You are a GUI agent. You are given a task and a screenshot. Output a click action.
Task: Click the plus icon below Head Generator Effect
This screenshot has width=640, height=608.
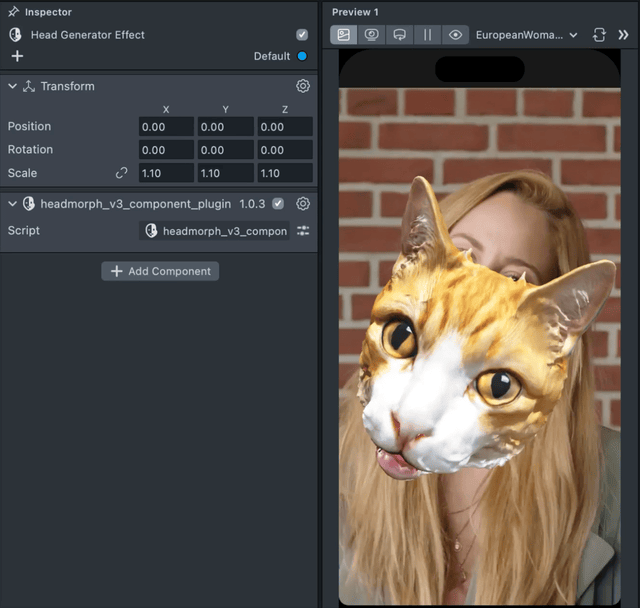[16, 56]
